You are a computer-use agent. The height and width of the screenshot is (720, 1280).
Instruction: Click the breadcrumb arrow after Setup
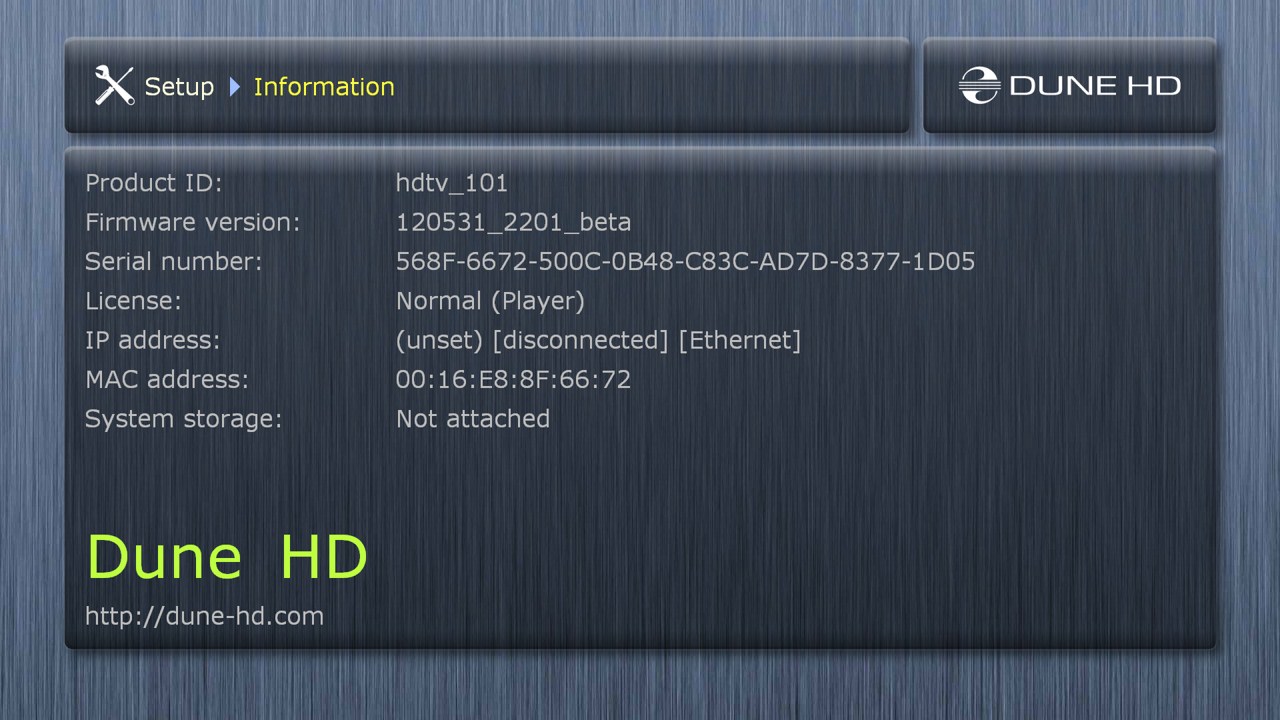234,87
